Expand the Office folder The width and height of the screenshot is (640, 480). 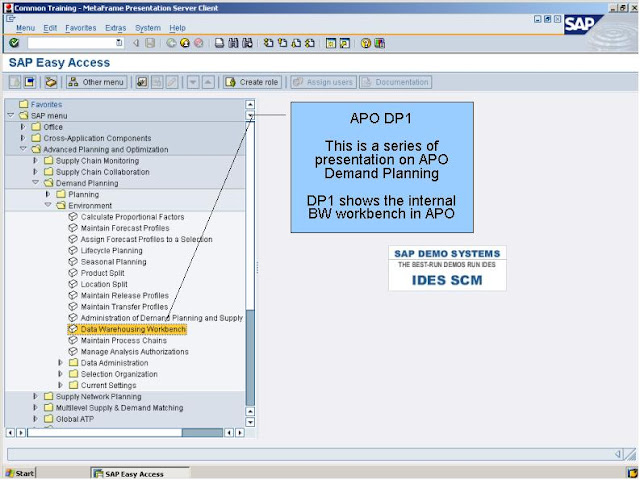[x=23, y=127]
